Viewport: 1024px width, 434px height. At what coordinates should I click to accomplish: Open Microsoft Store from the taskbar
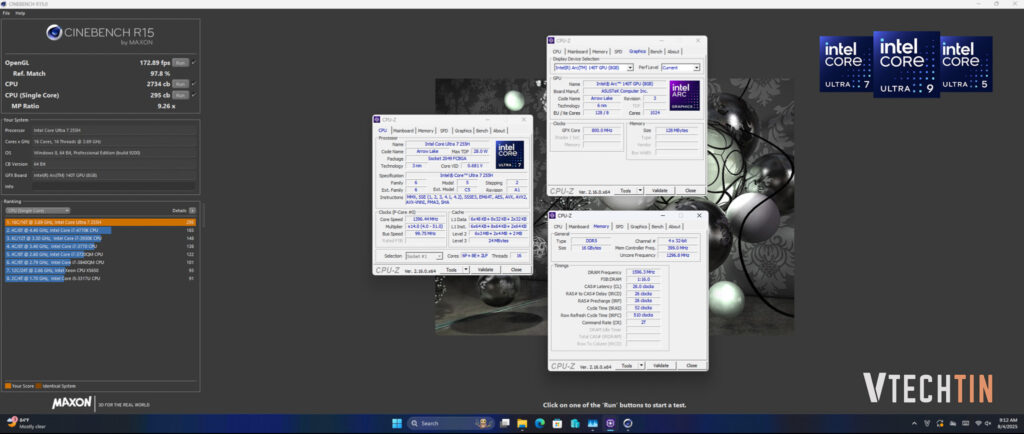point(557,423)
